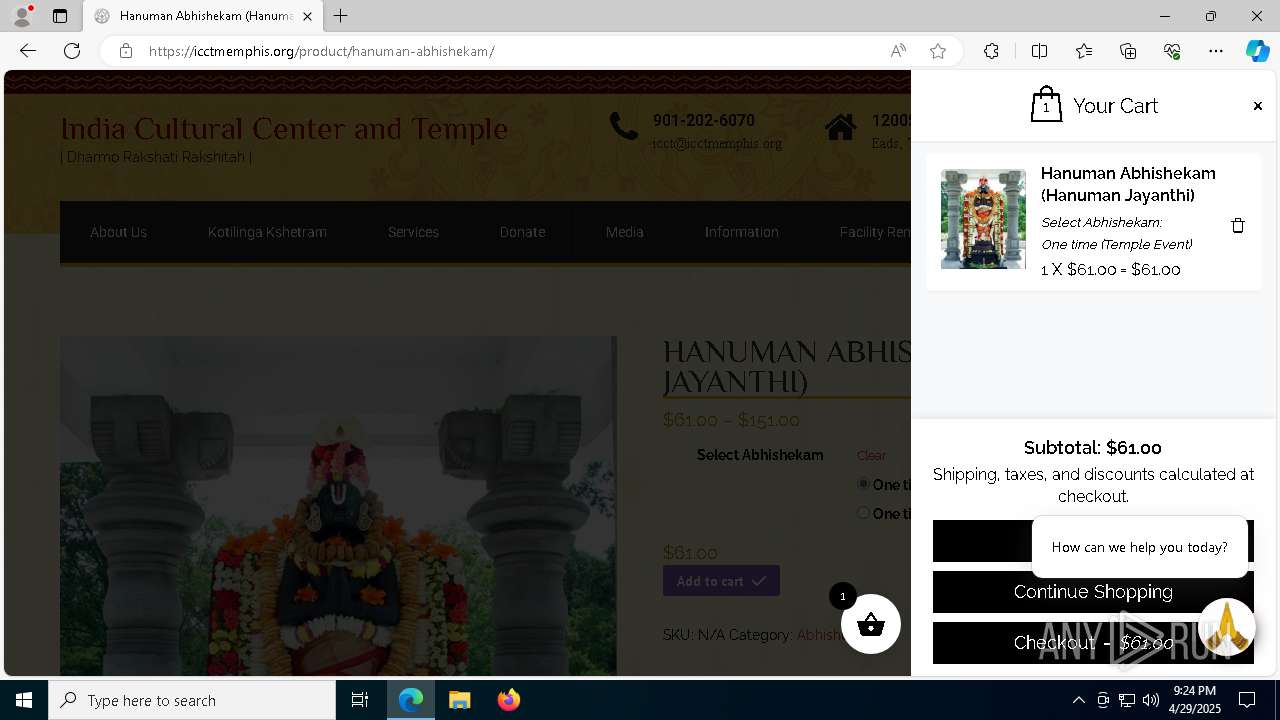Open Copilot sidebar icon
The height and width of the screenshot is (720, 1280).
pyautogui.click(x=1257, y=51)
